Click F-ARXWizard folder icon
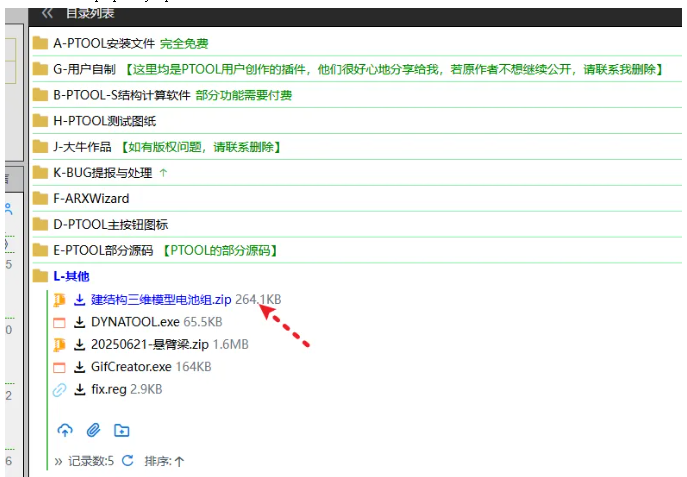 point(40,198)
